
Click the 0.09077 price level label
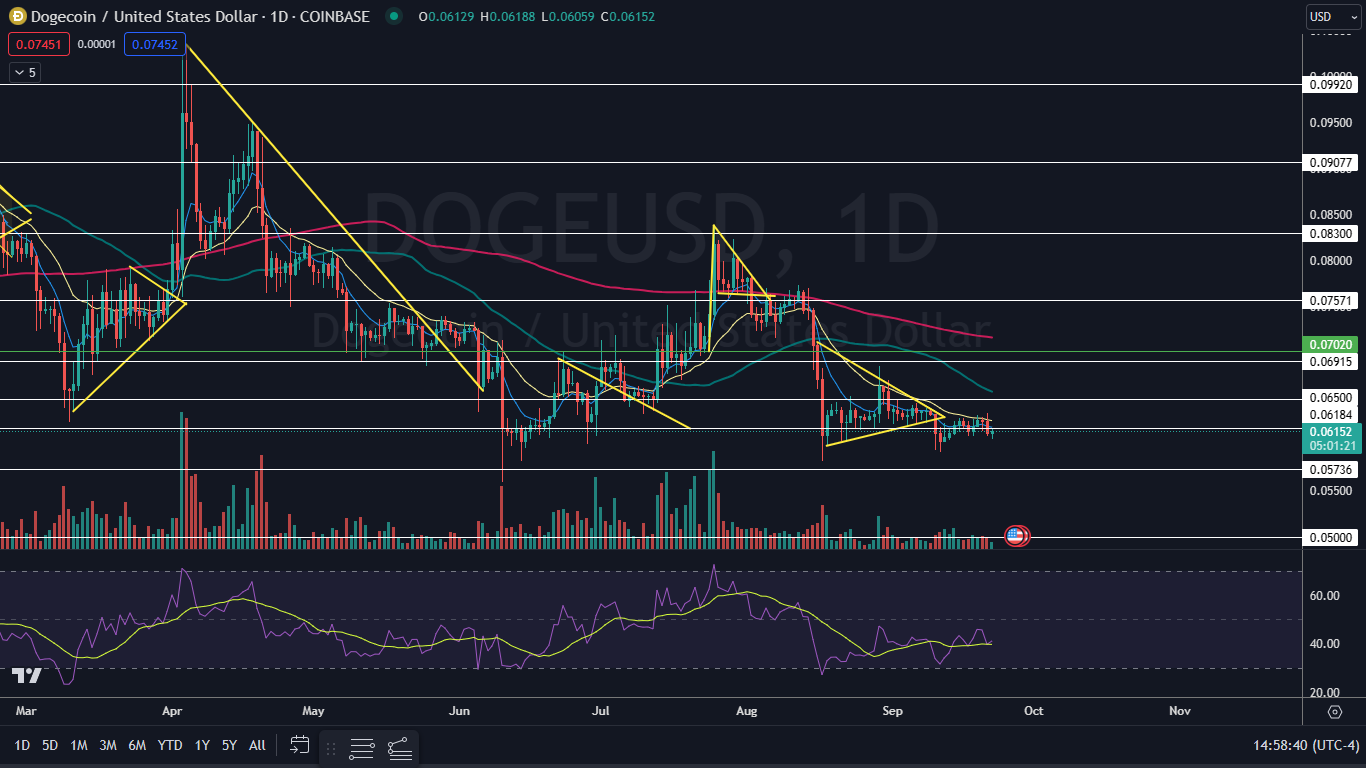pyautogui.click(x=1332, y=161)
